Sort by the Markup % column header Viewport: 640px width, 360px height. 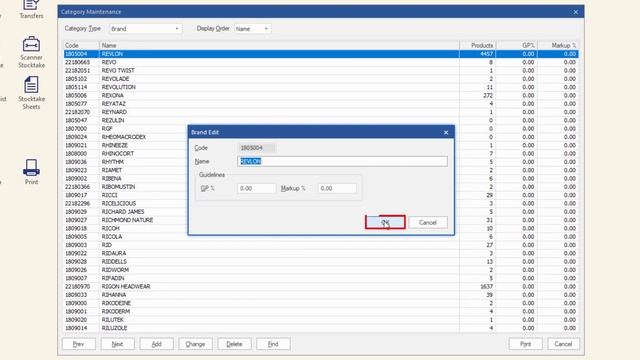[558, 45]
